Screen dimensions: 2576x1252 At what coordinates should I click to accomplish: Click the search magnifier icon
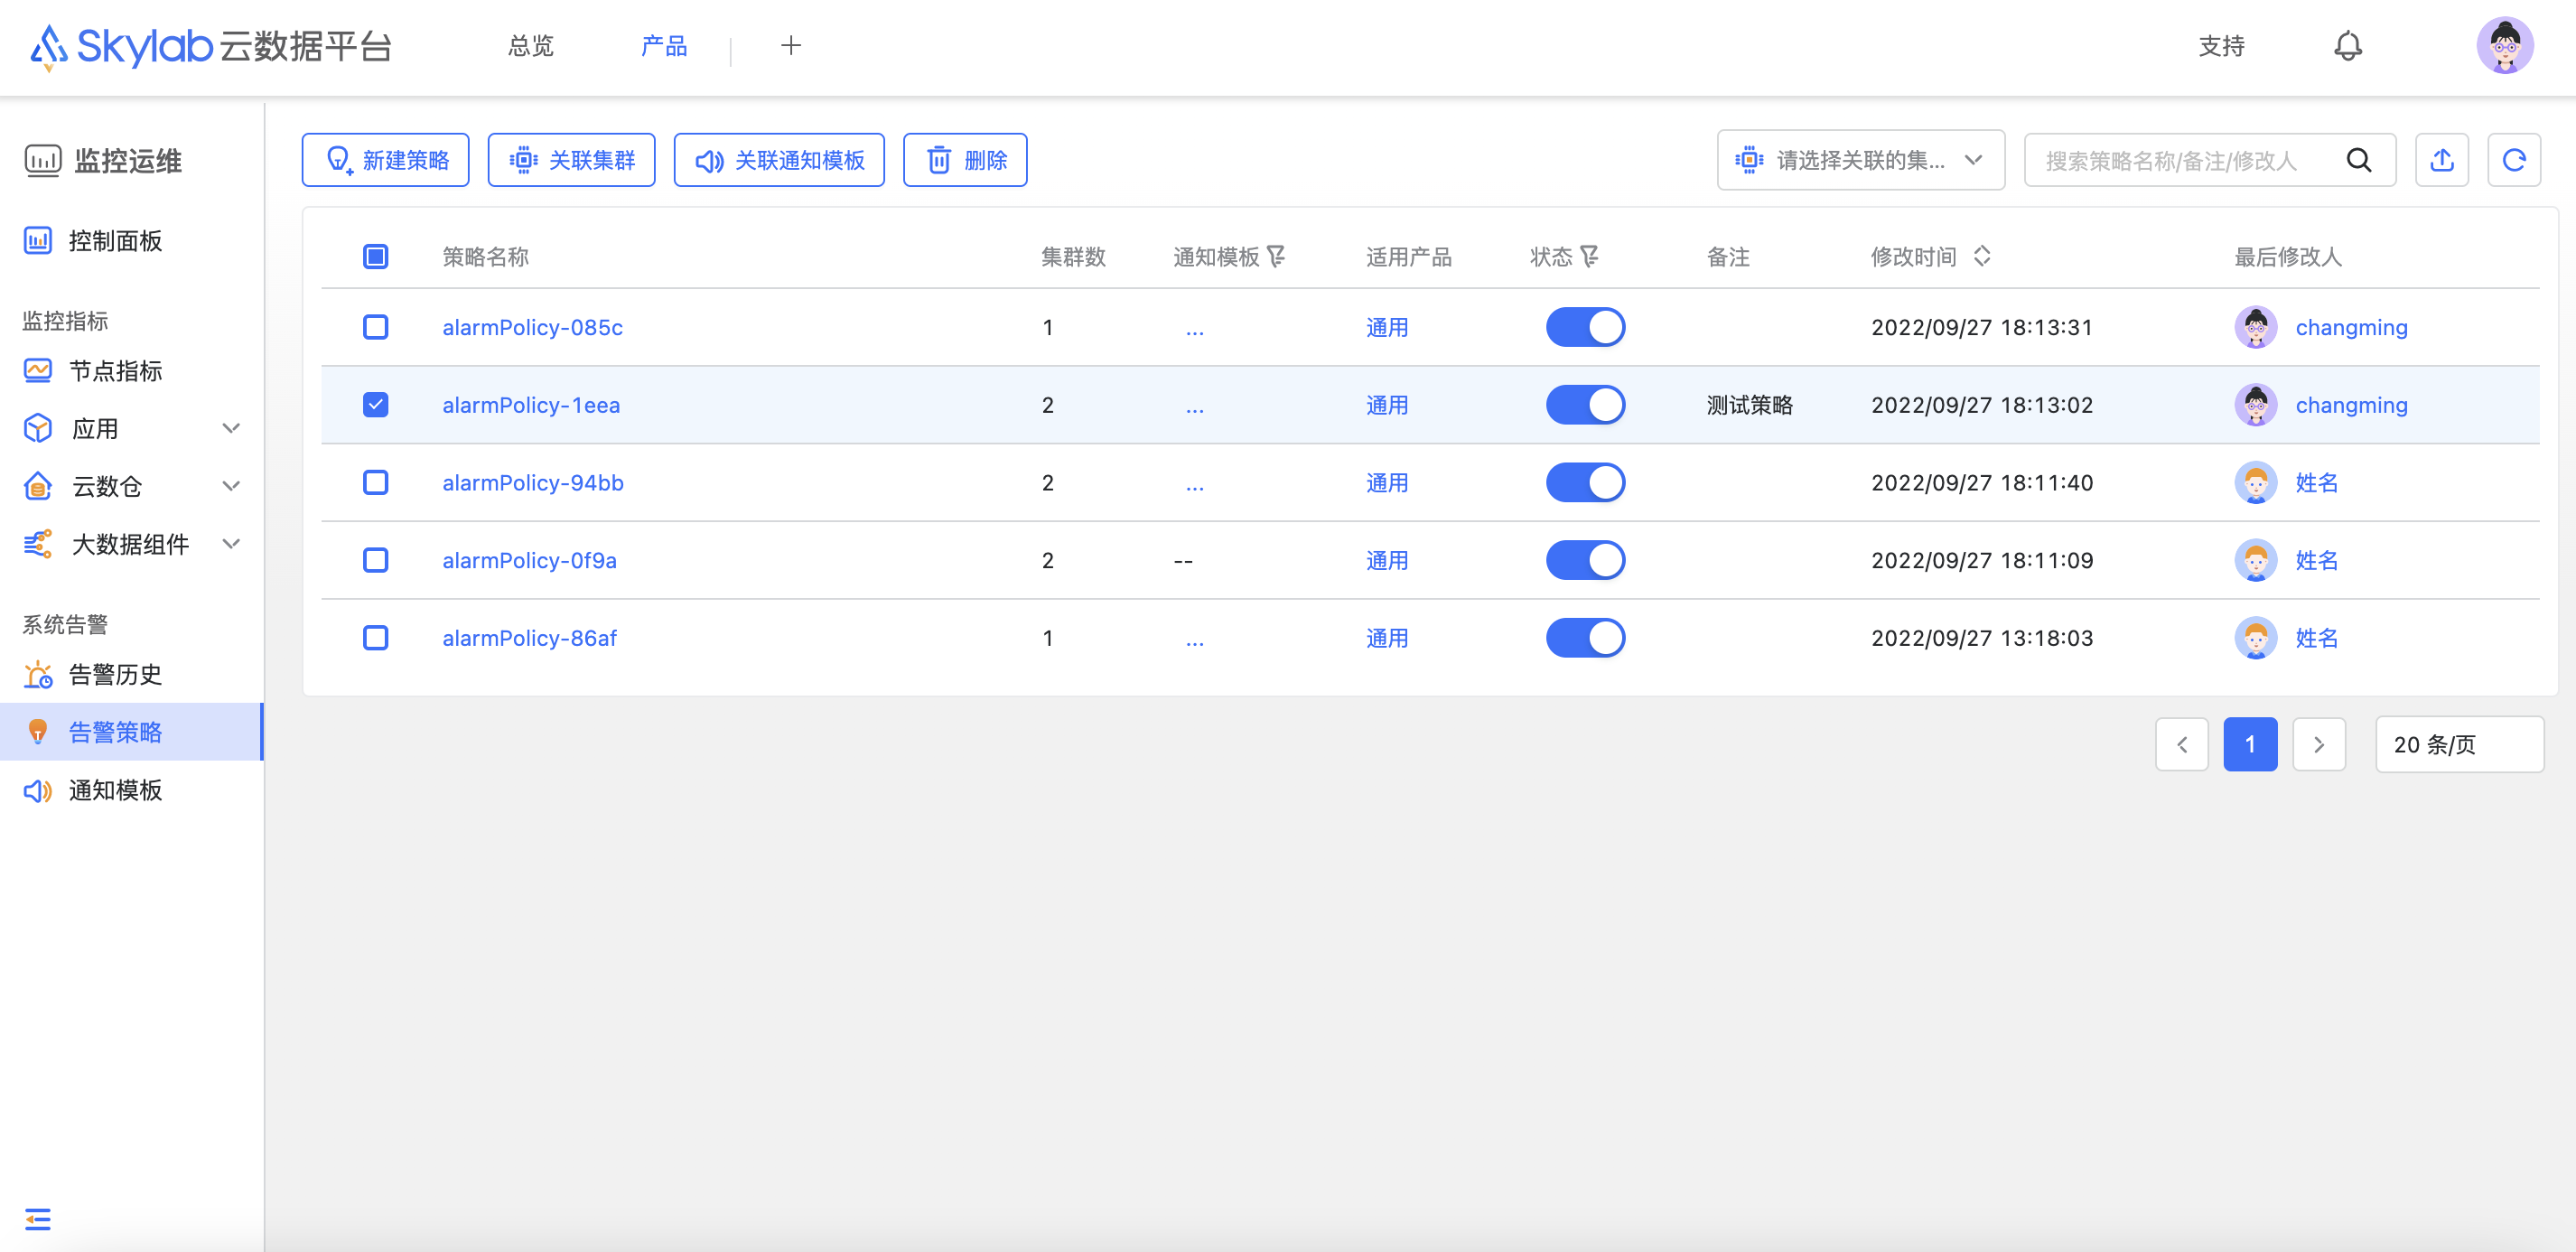[2358, 160]
